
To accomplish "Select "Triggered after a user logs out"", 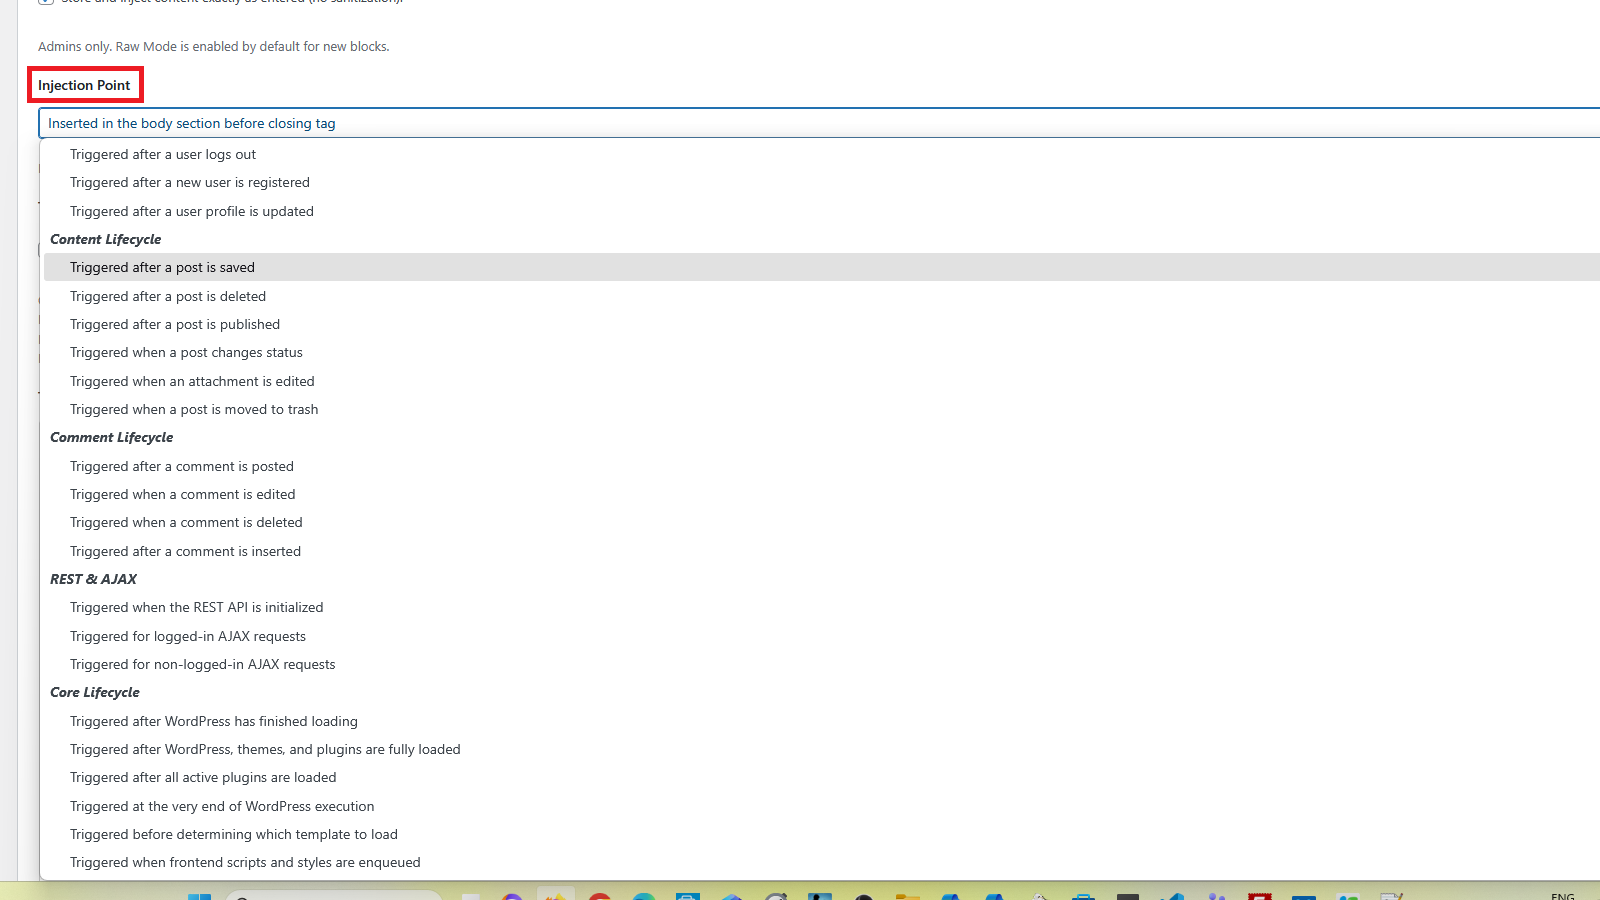I will point(821,154).
